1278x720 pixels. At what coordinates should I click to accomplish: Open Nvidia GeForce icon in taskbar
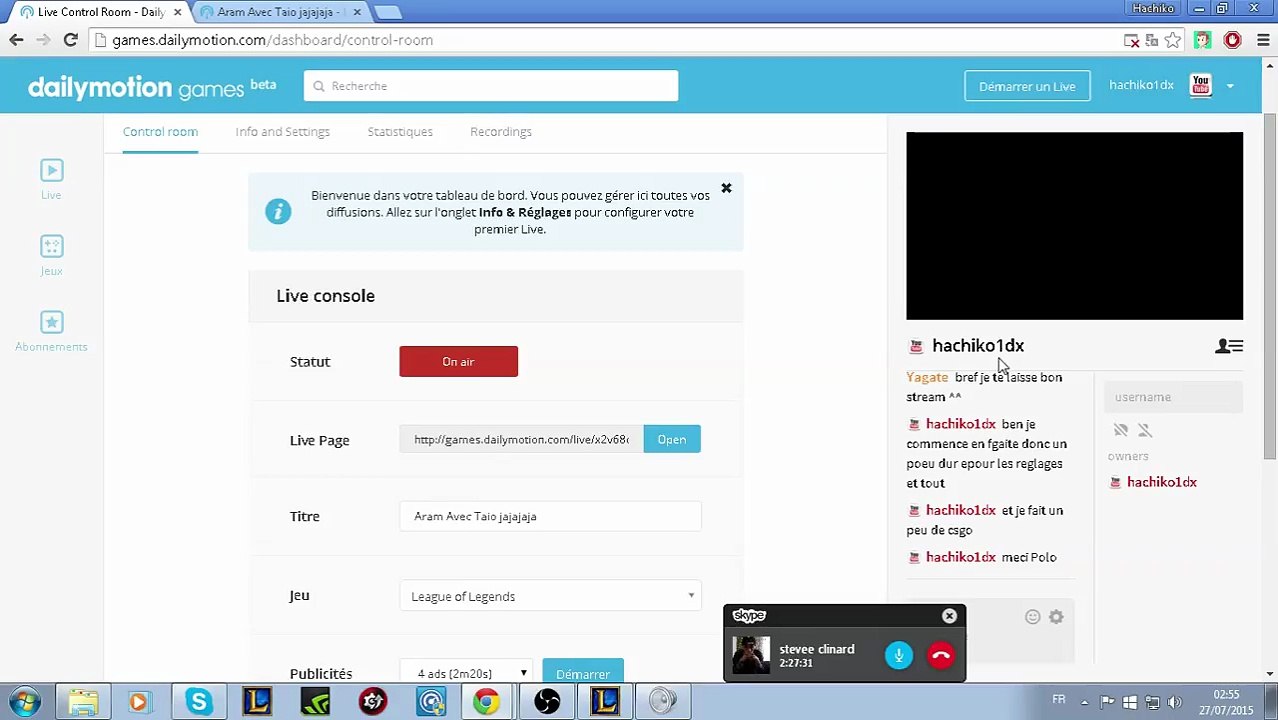coord(315,701)
